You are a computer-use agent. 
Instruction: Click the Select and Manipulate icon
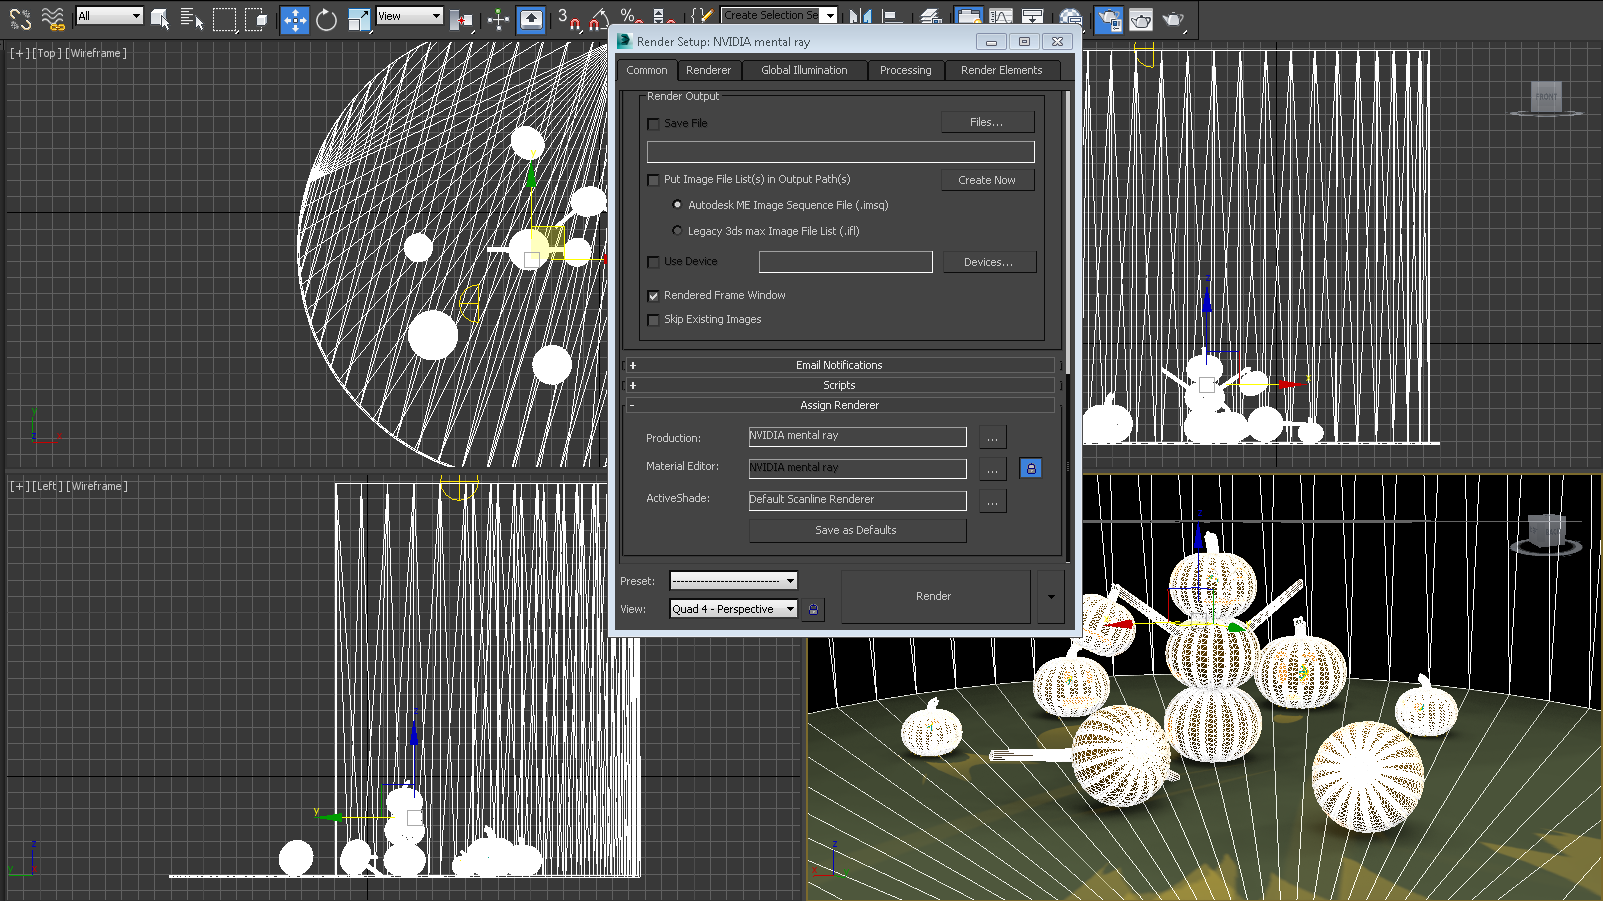click(x=498, y=19)
